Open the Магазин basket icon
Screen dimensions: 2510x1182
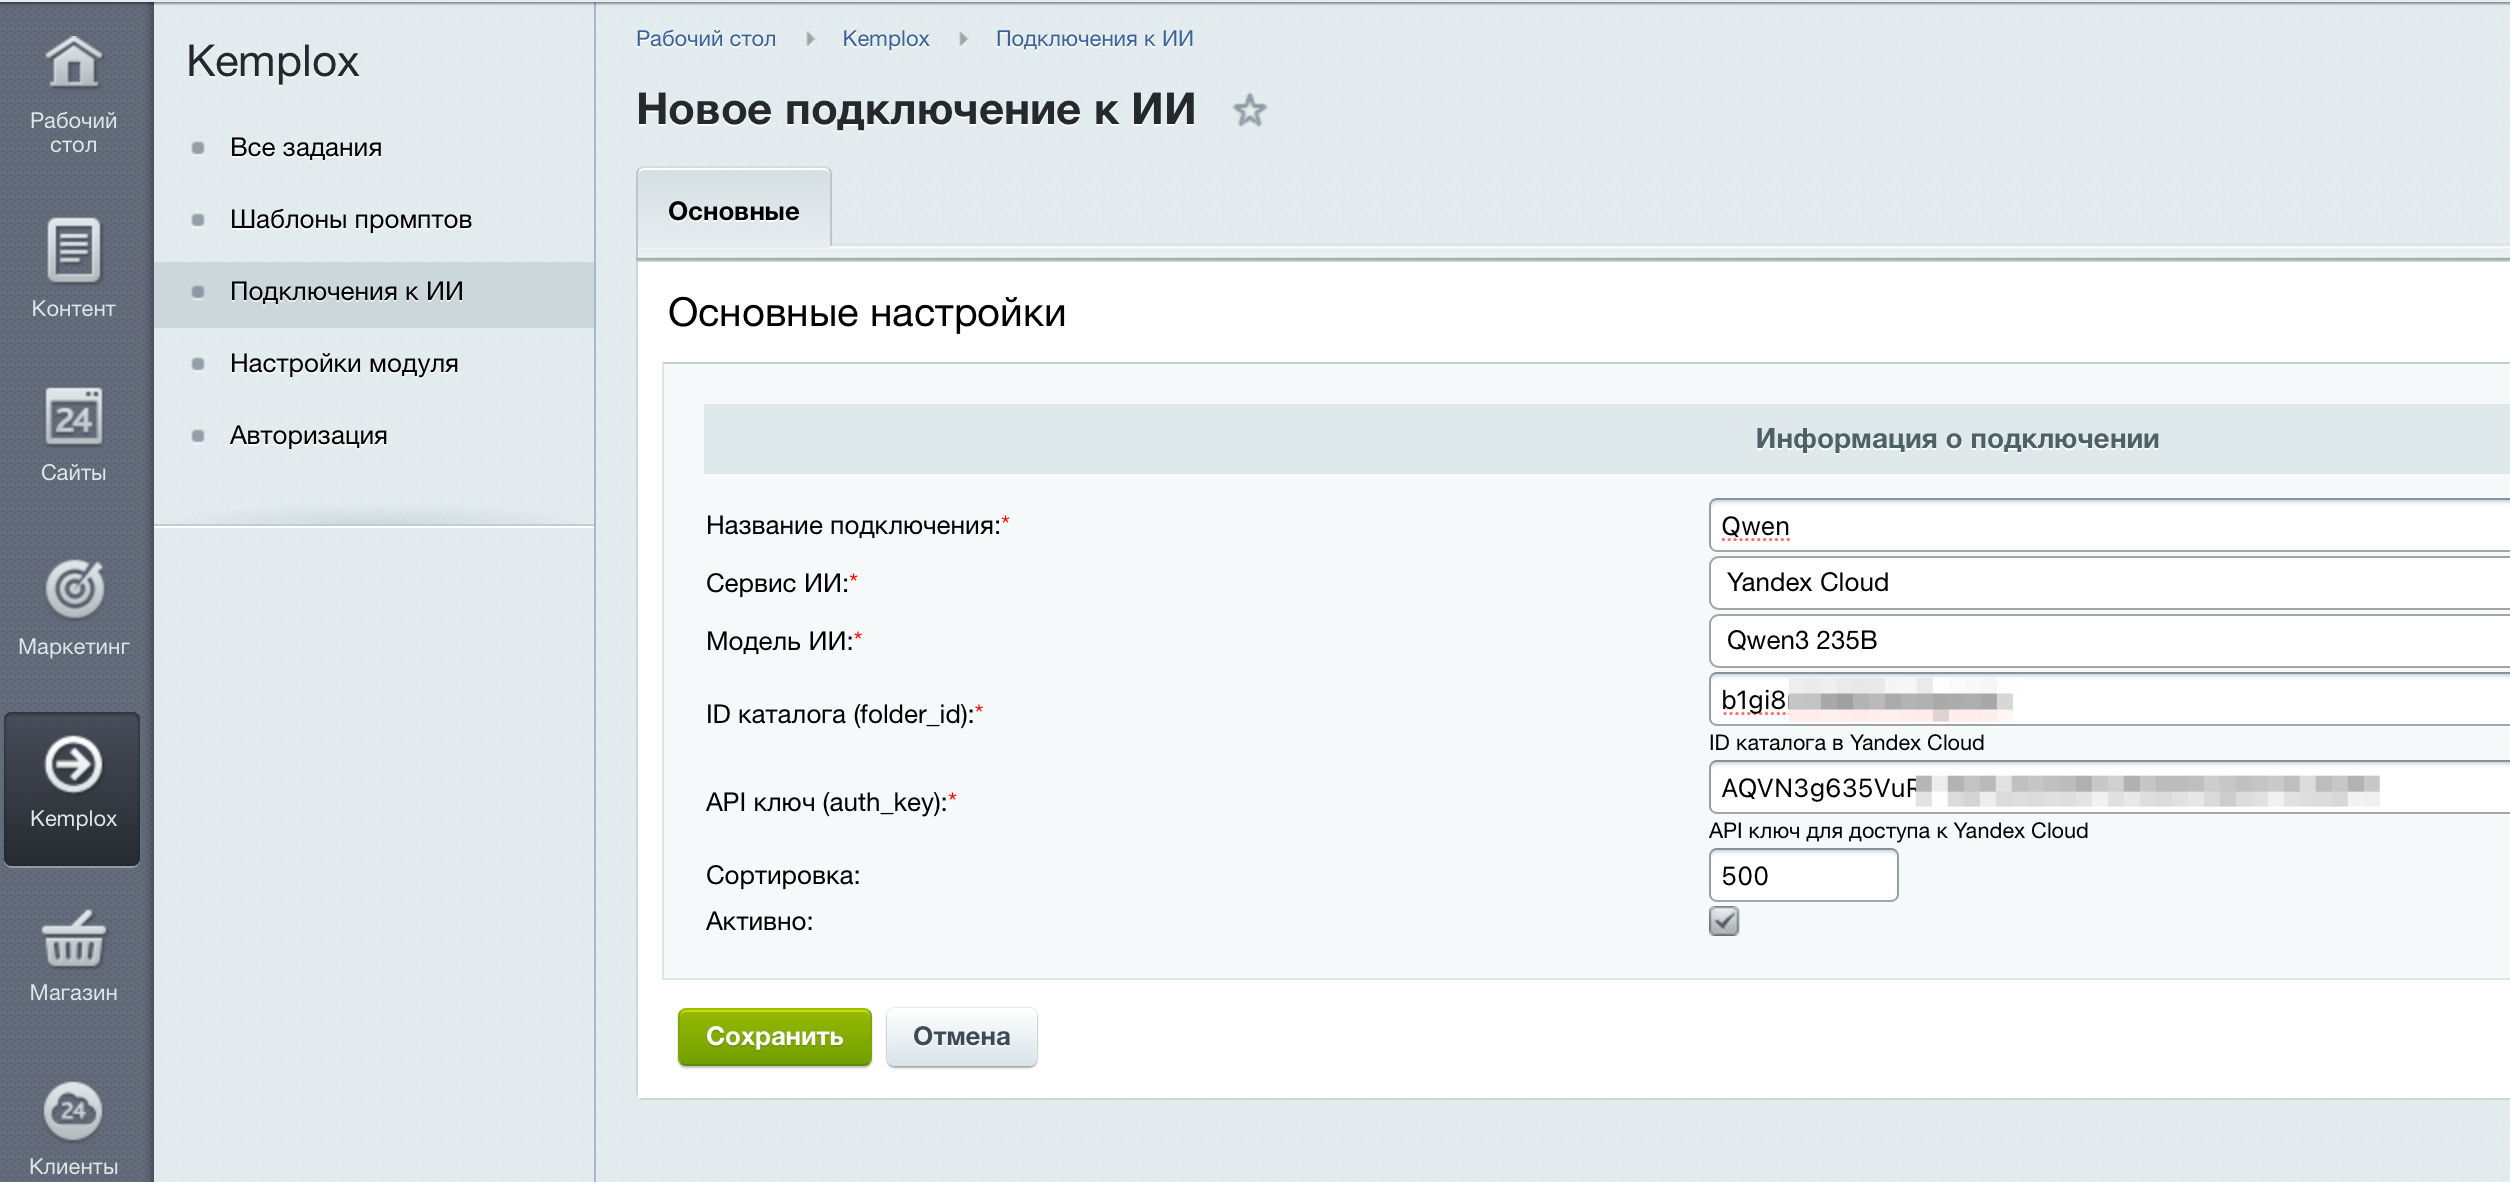pos(73,940)
